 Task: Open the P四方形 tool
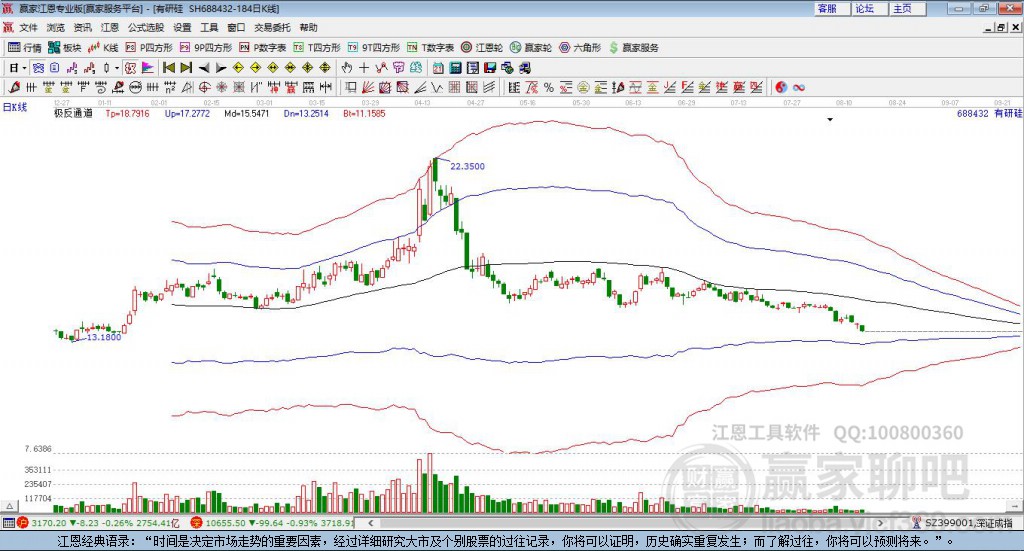149,48
